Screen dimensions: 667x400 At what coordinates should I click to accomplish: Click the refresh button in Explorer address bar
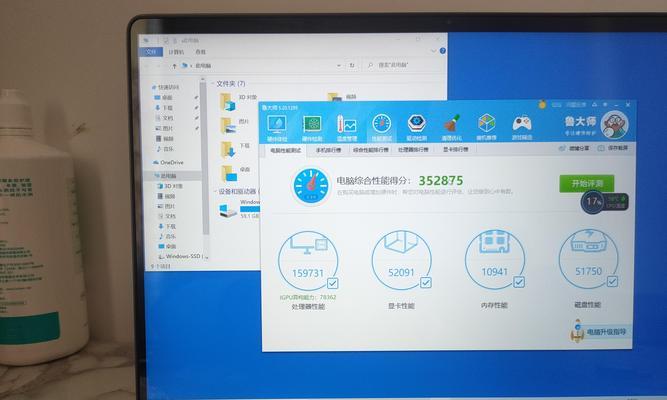(x=352, y=66)
